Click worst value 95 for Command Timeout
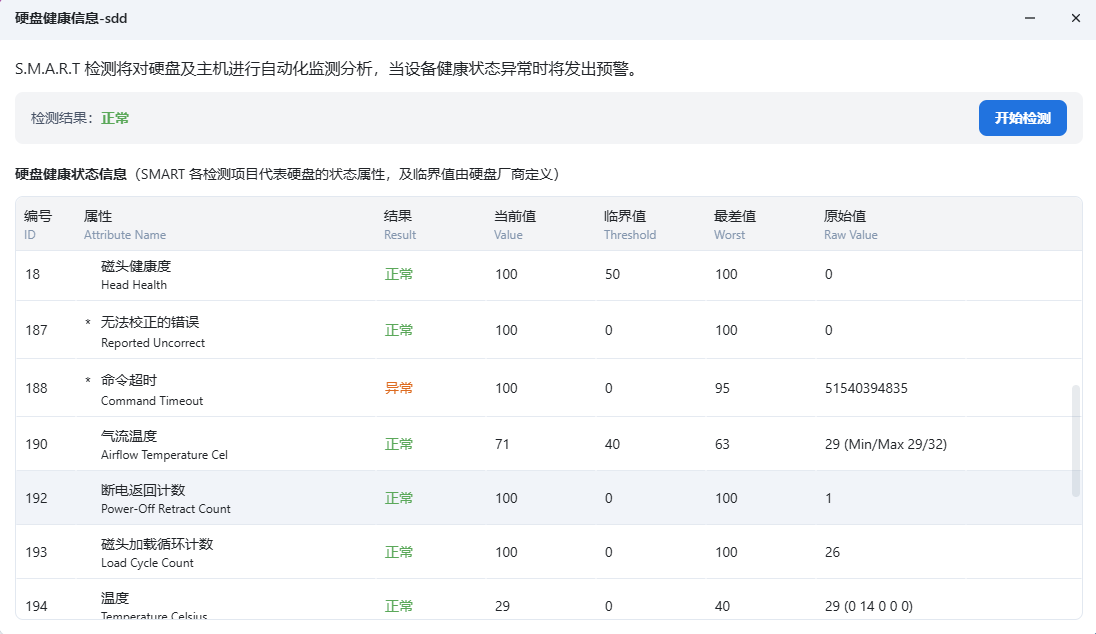Viewport: 1096px width, 634px height. 722,388
